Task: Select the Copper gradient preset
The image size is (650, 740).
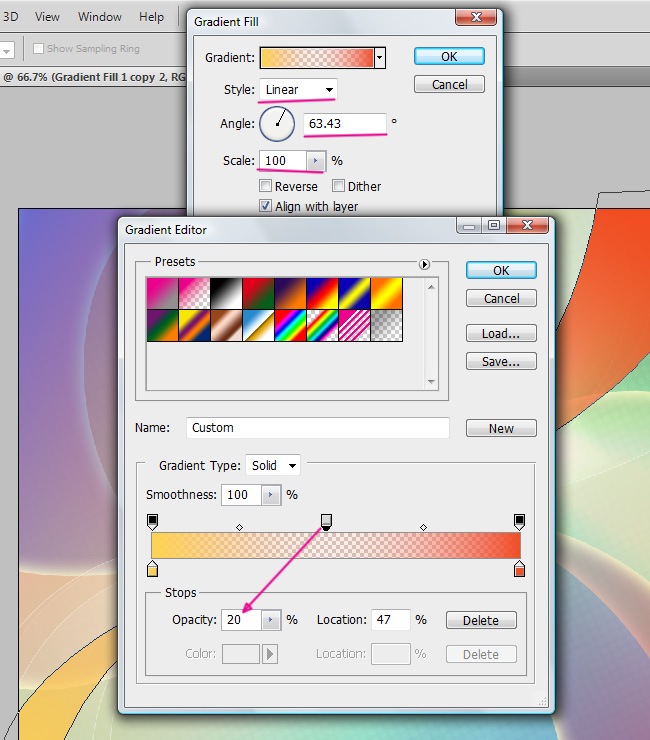Action: [225, 325]
